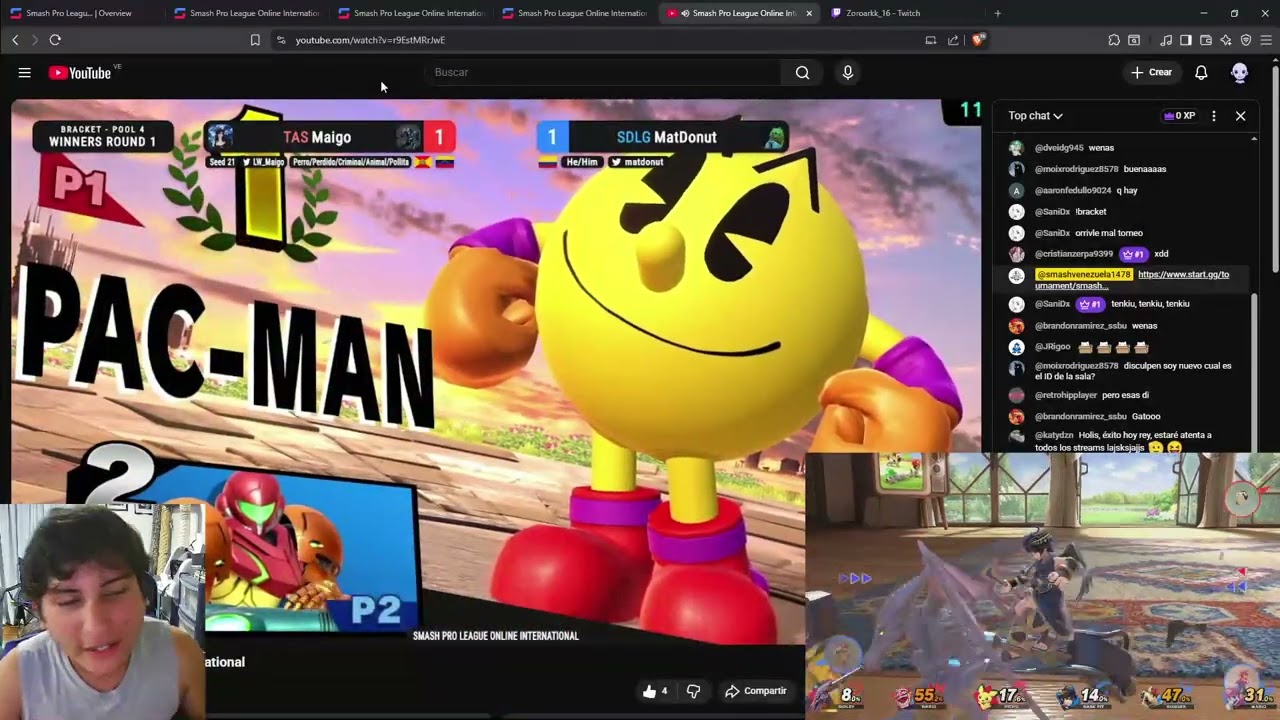
Task: Open the start.gg tournament link in chat
Action: tap(1132, 280)
